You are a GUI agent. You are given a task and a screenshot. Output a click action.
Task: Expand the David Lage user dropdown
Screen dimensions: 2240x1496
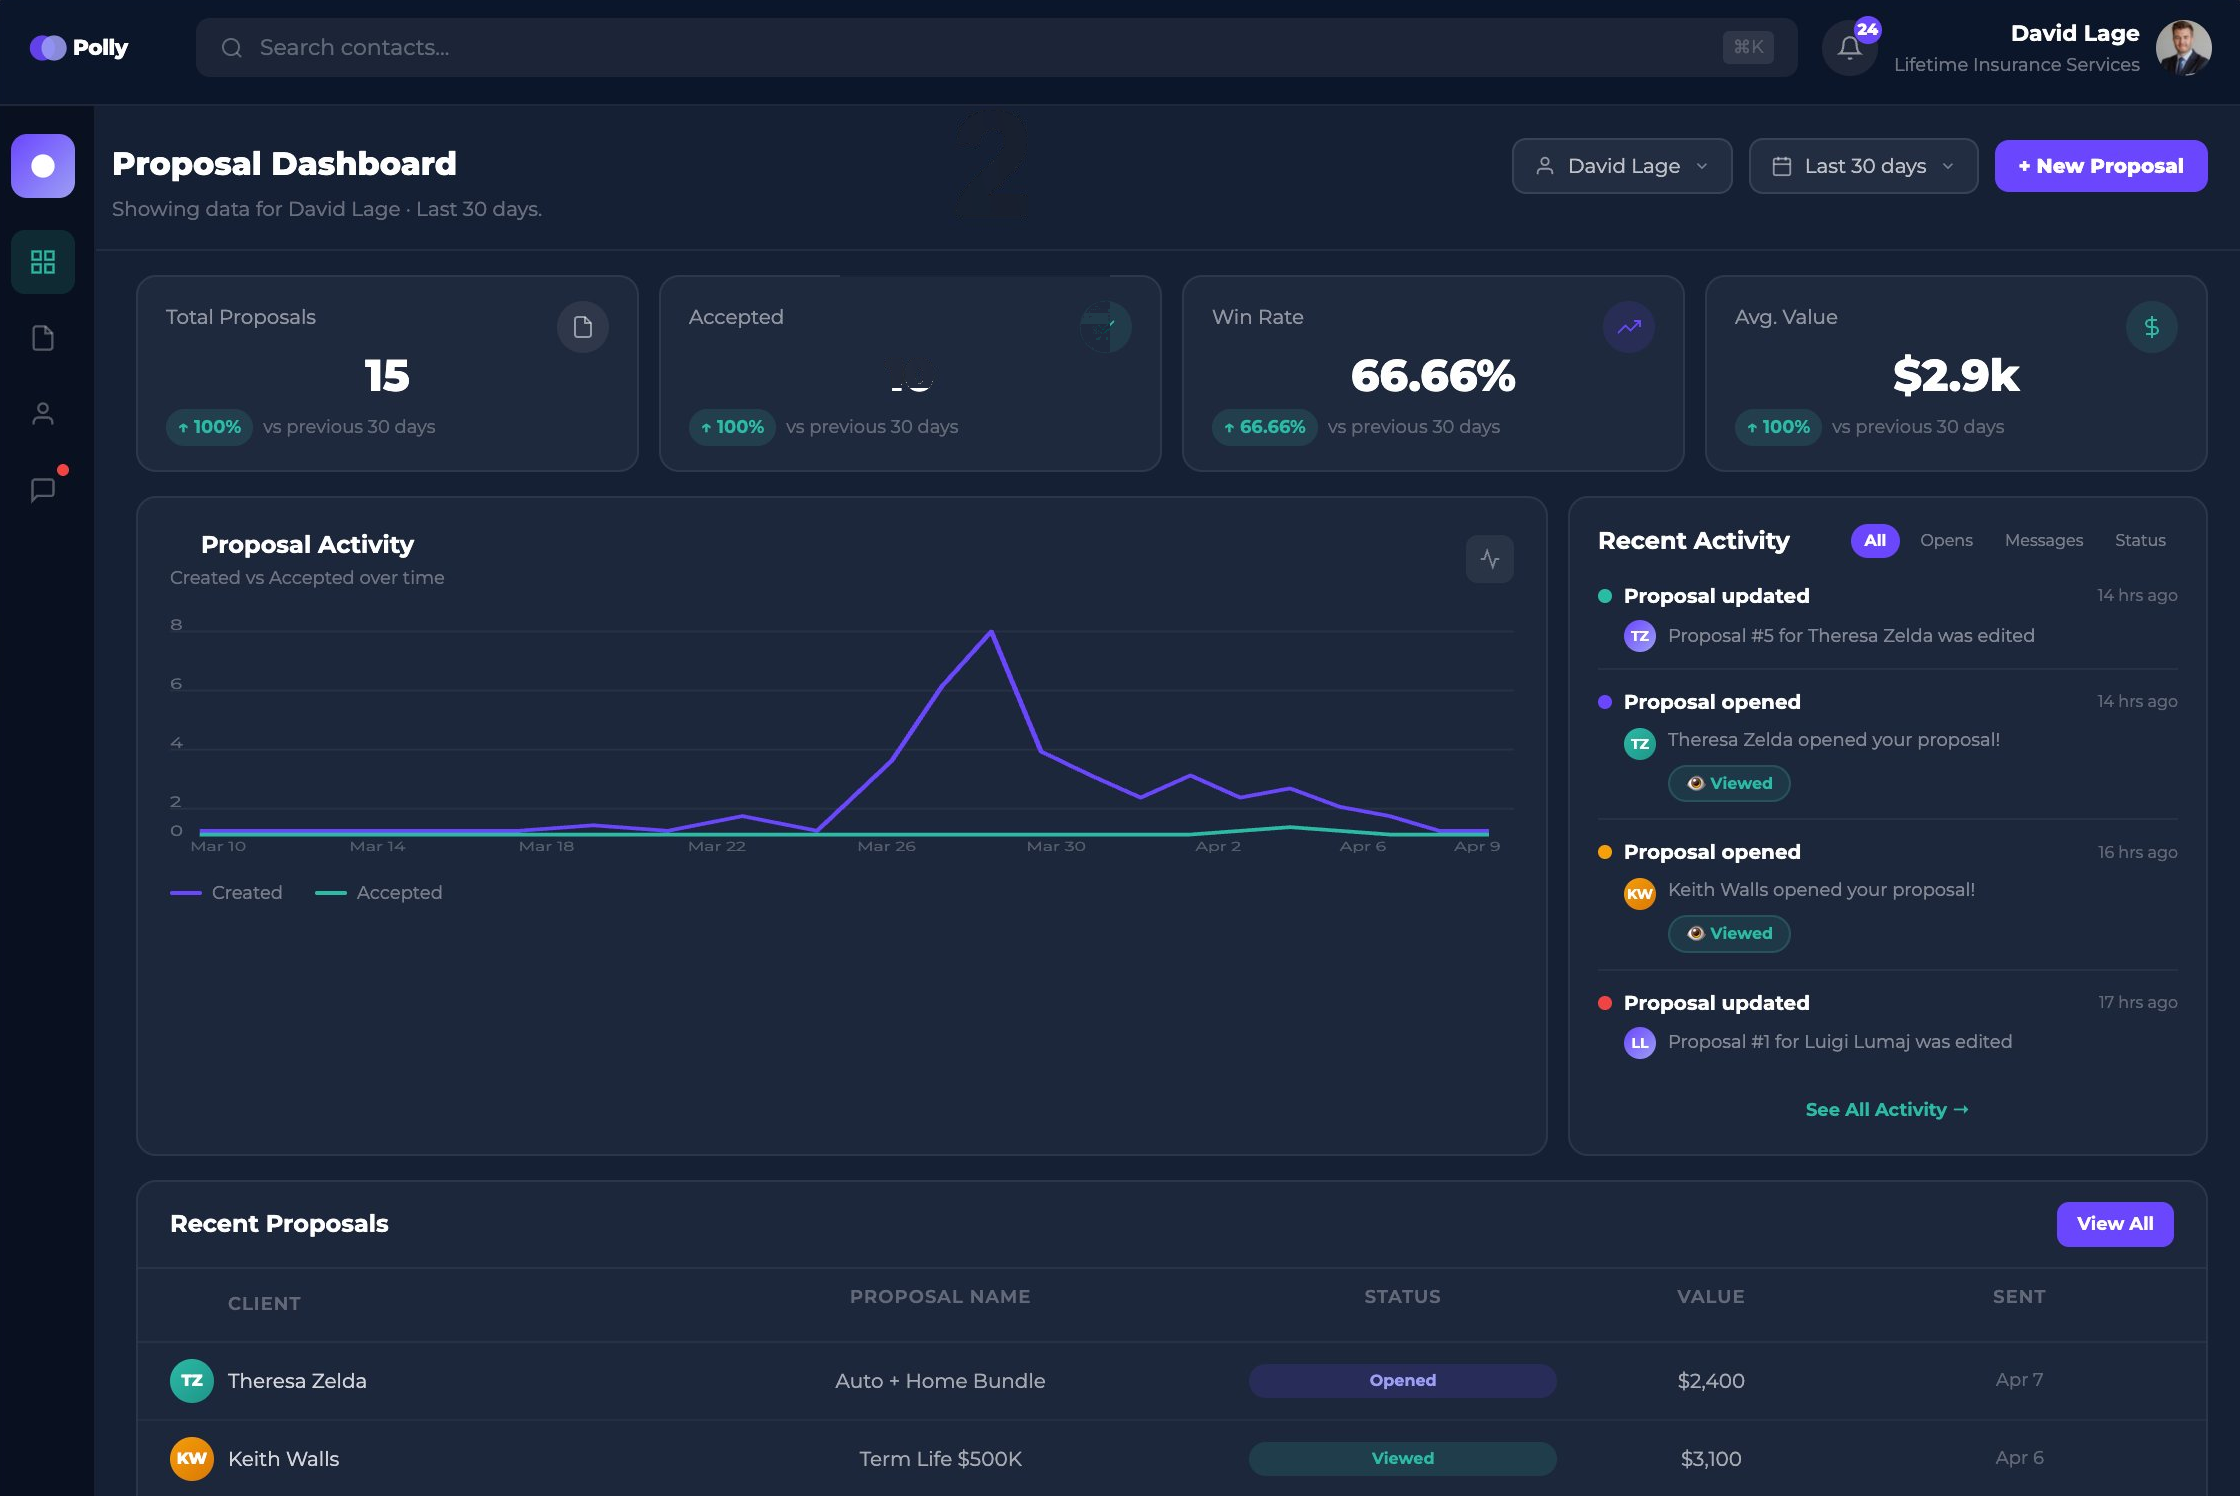tap(1621, 166)
